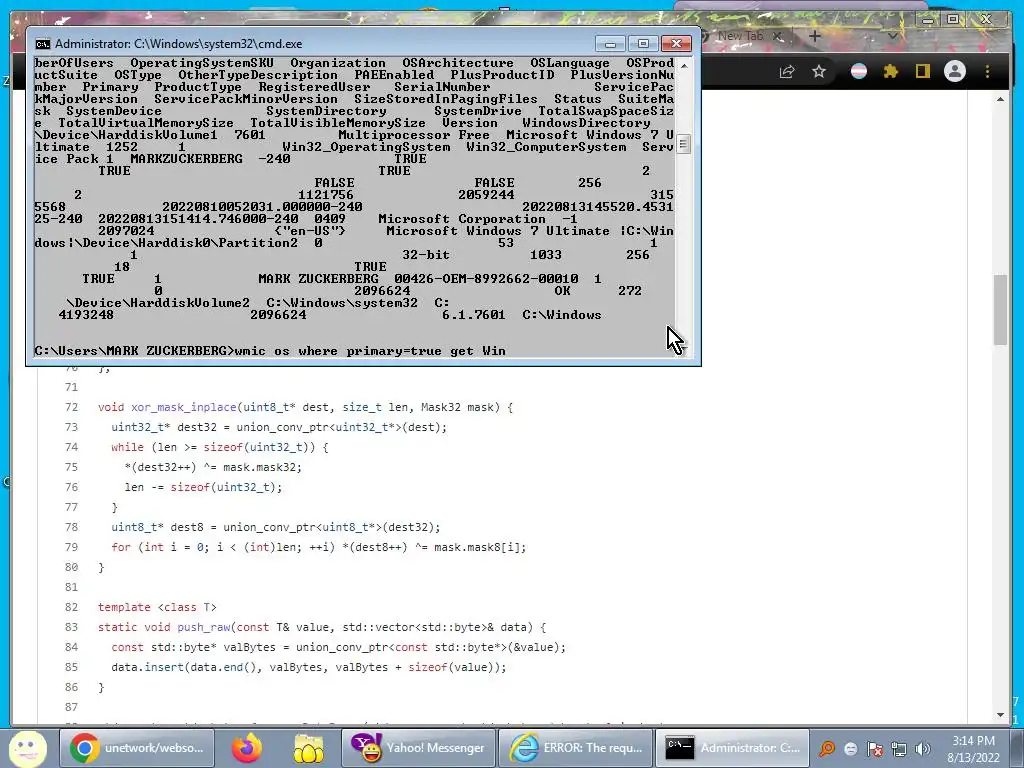
Task: Open the Chrome profile avatar
Action: 955,71
